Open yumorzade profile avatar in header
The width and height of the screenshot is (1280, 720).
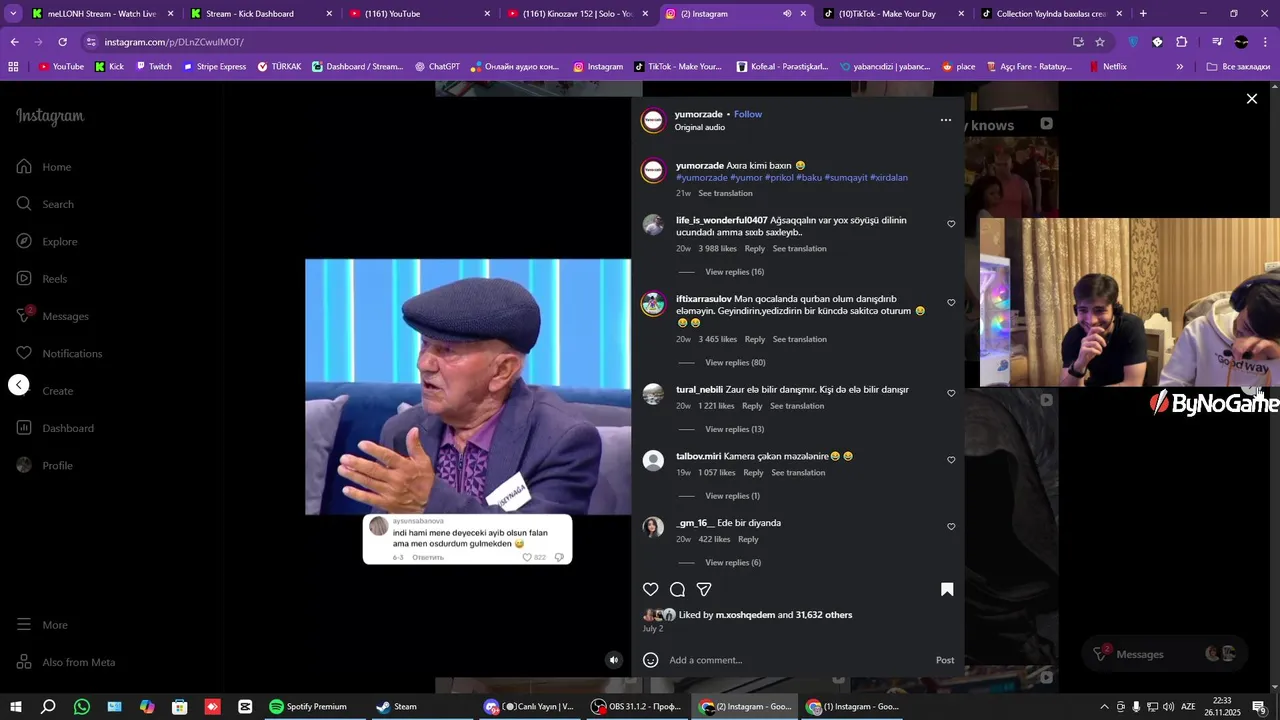(x=653, y=120)
